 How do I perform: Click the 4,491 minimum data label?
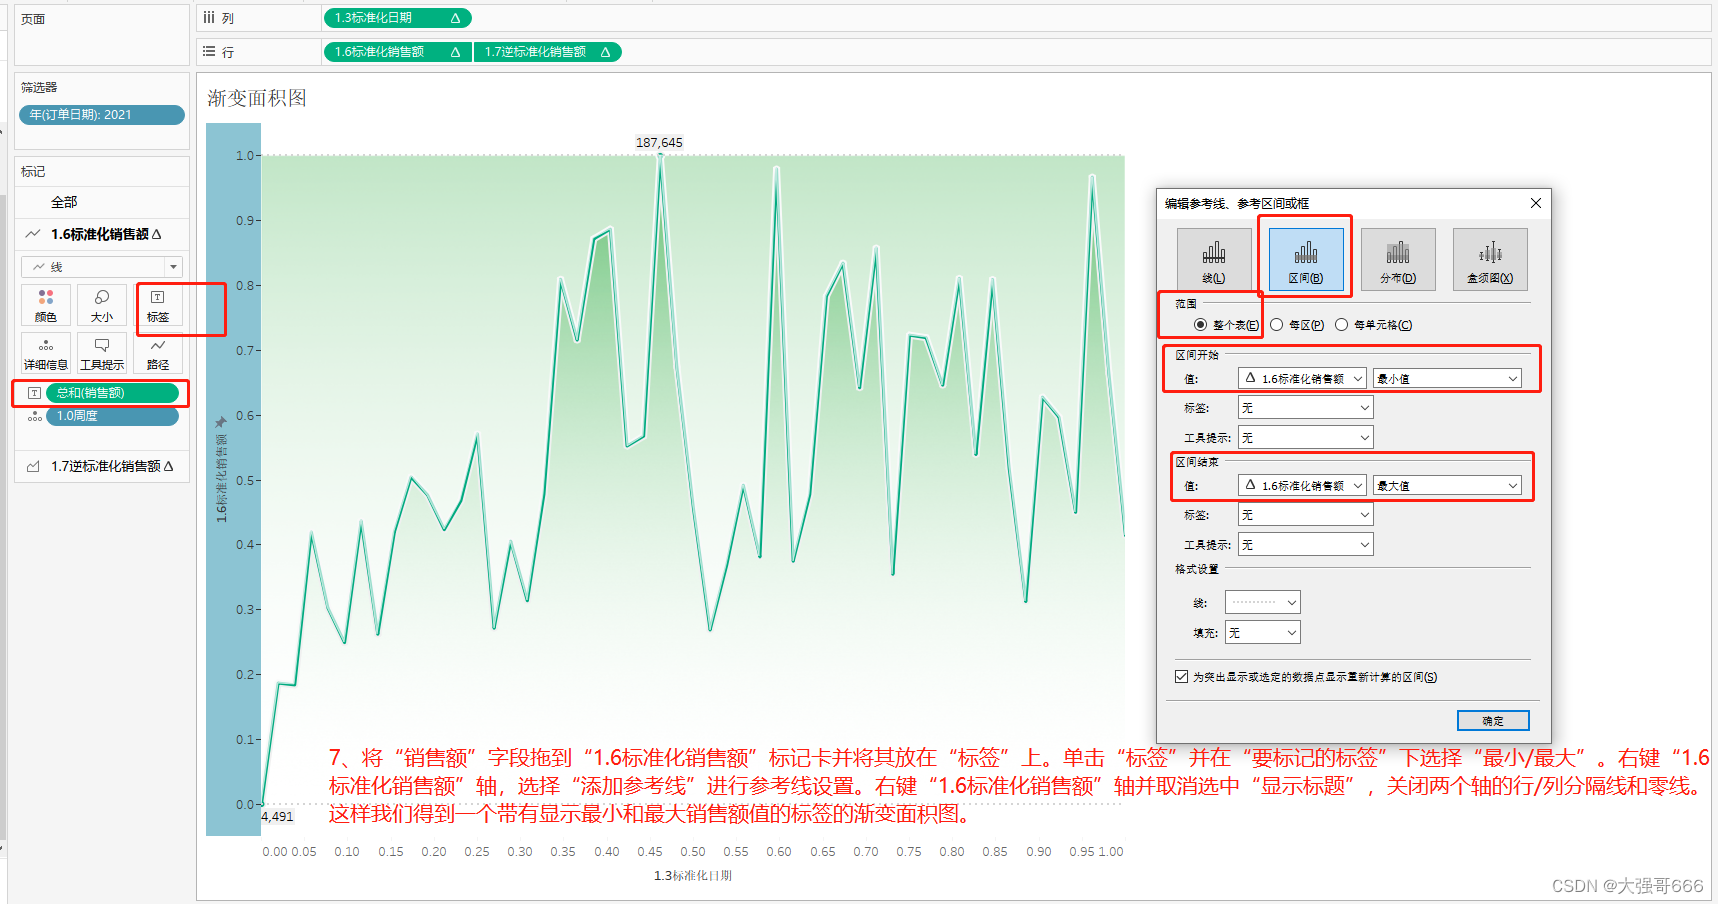pyautogui.click(x=277, y=817)
